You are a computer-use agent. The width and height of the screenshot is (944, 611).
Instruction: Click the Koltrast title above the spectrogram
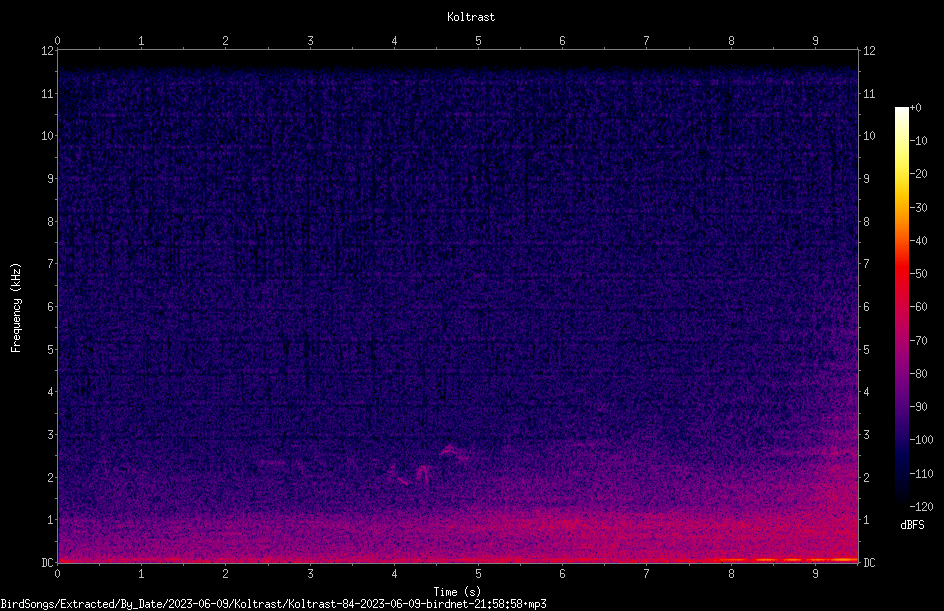pyautogui.click(x=471, y=17)
